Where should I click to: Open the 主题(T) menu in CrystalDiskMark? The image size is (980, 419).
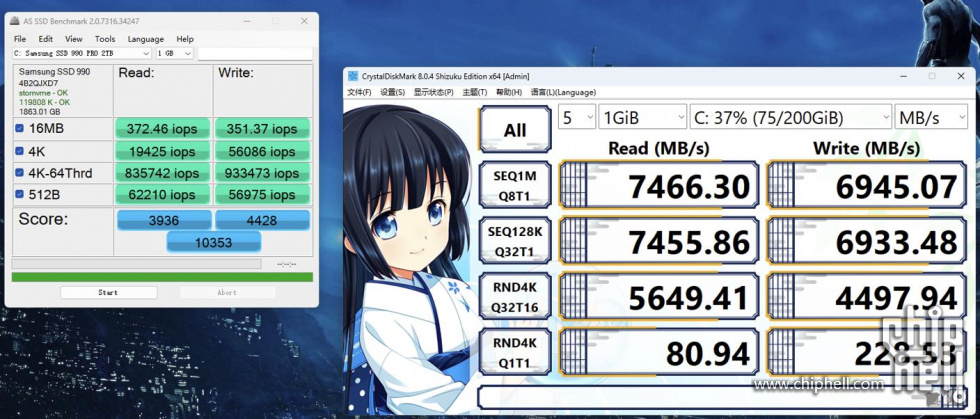tap(474, 93)
